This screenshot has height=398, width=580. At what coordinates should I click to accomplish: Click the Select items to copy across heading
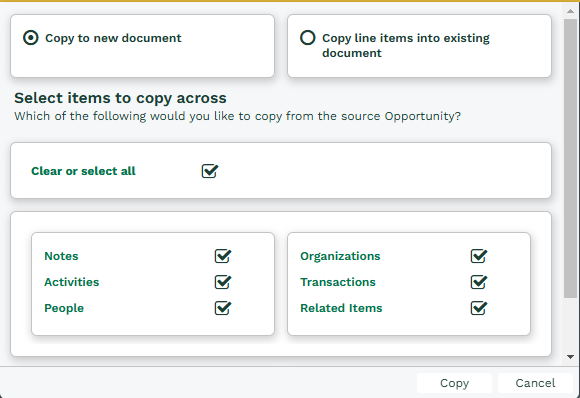click(120, 98)
